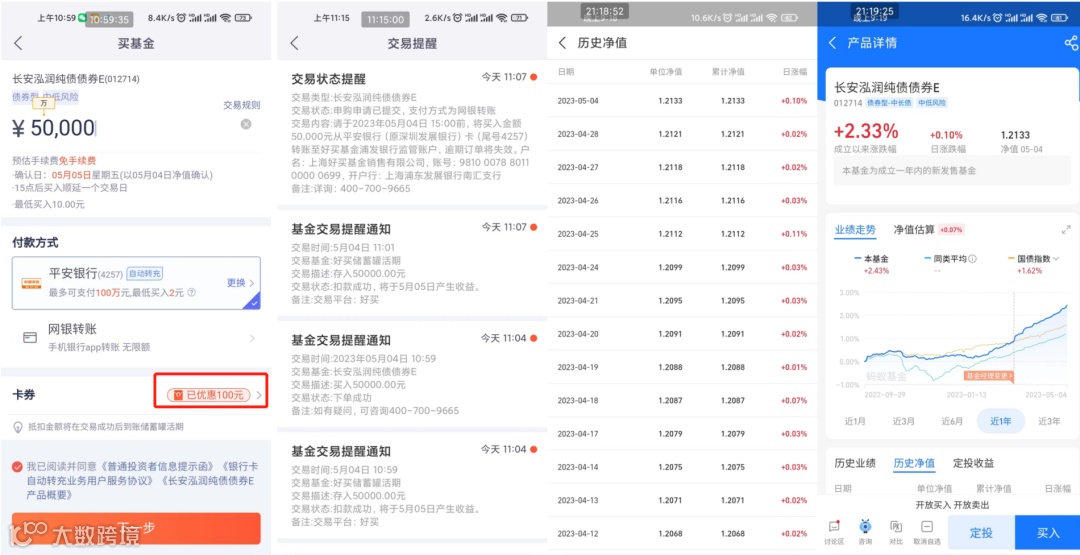Select the 近6月 period
The height and width of the screenshot is (555, 1080).
click(x=951, y=421)
